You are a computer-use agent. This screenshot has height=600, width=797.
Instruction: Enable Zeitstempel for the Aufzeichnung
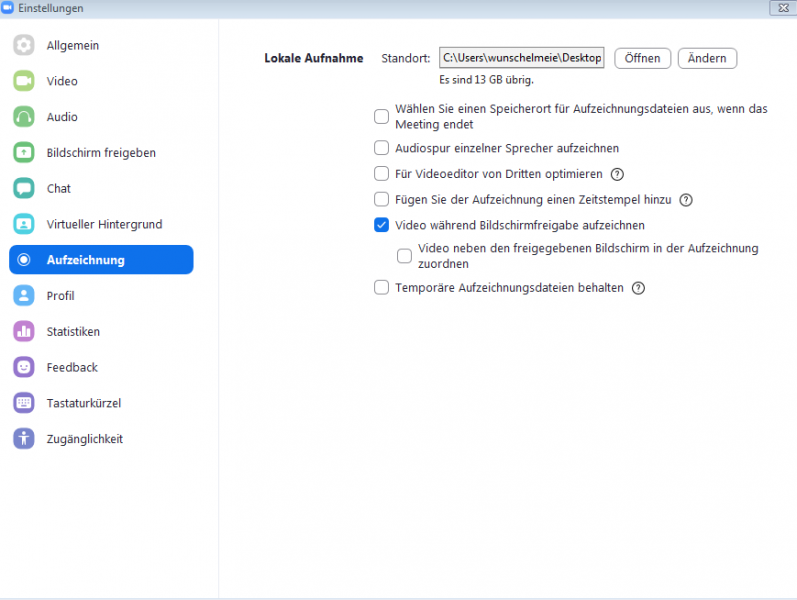coord(381,199)
